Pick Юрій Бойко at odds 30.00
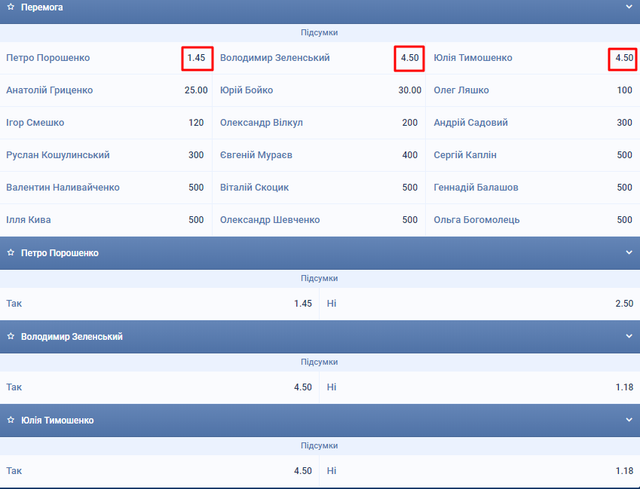Image resolution: width=640 pixels, height=489 pixels. pos(409,90)
